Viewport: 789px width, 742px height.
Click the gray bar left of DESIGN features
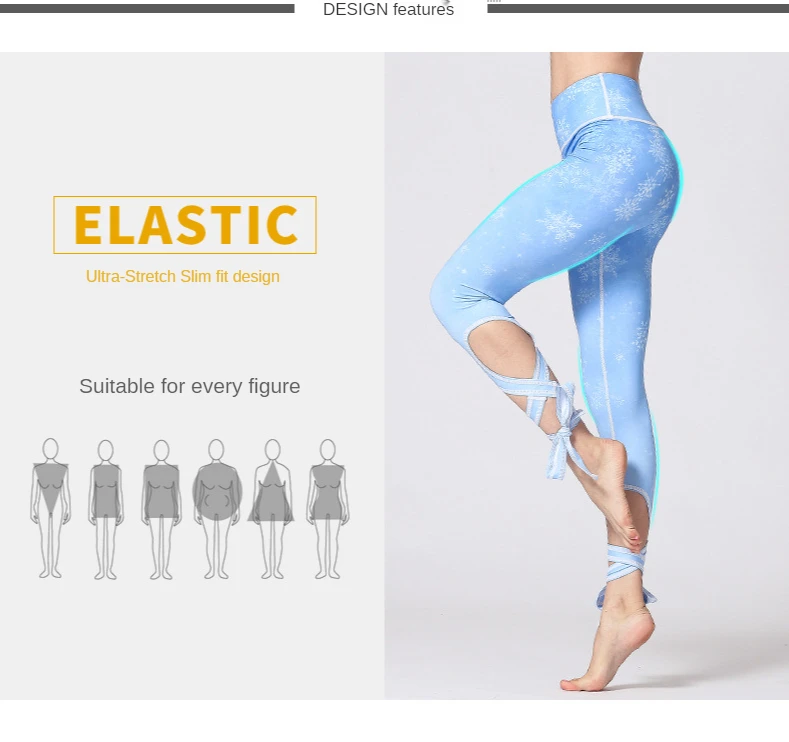tap(147, 8)
